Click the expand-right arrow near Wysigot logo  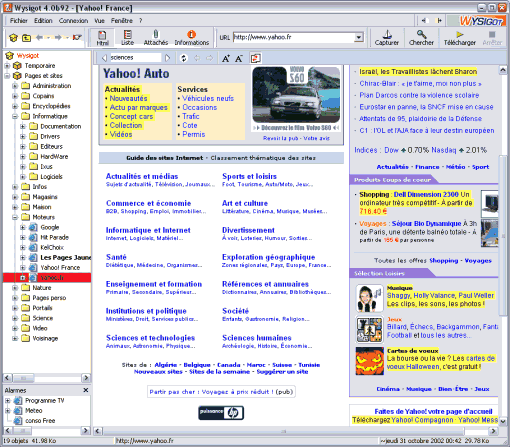tap(439, 21)
